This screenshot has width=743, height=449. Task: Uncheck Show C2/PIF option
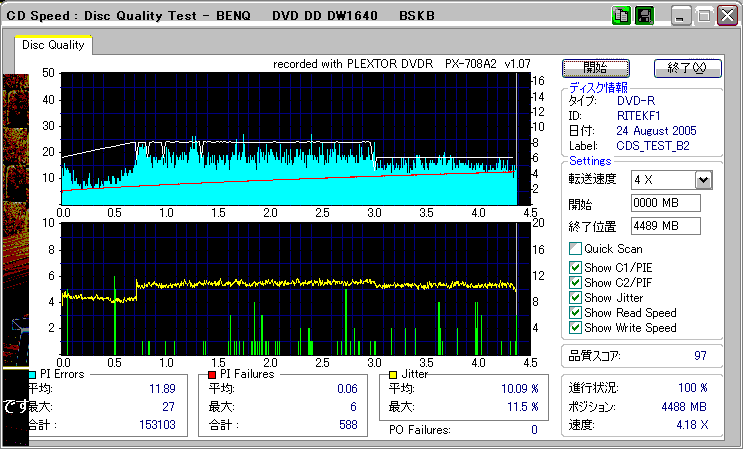[x=575, y=282]
